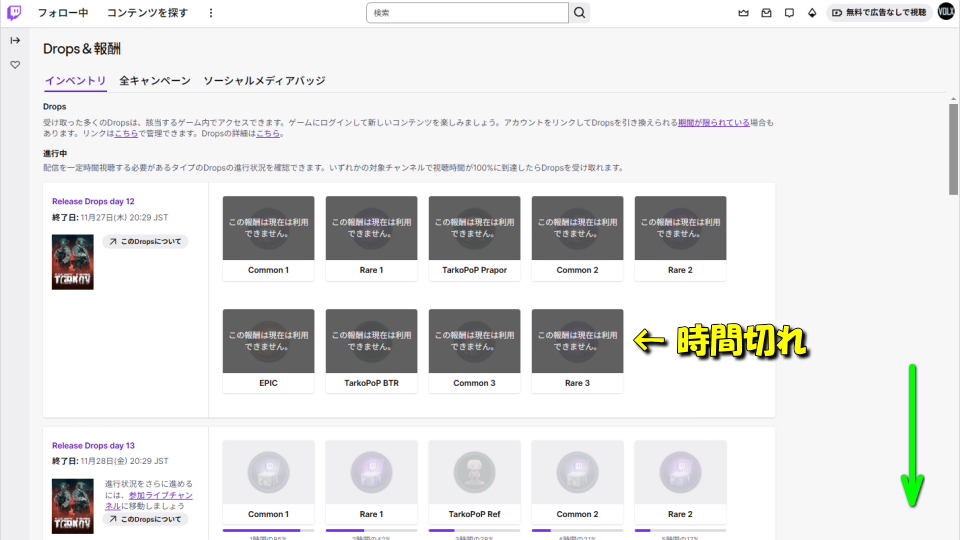
Task: Open followed channels heart icon
Action: [15, 65]
